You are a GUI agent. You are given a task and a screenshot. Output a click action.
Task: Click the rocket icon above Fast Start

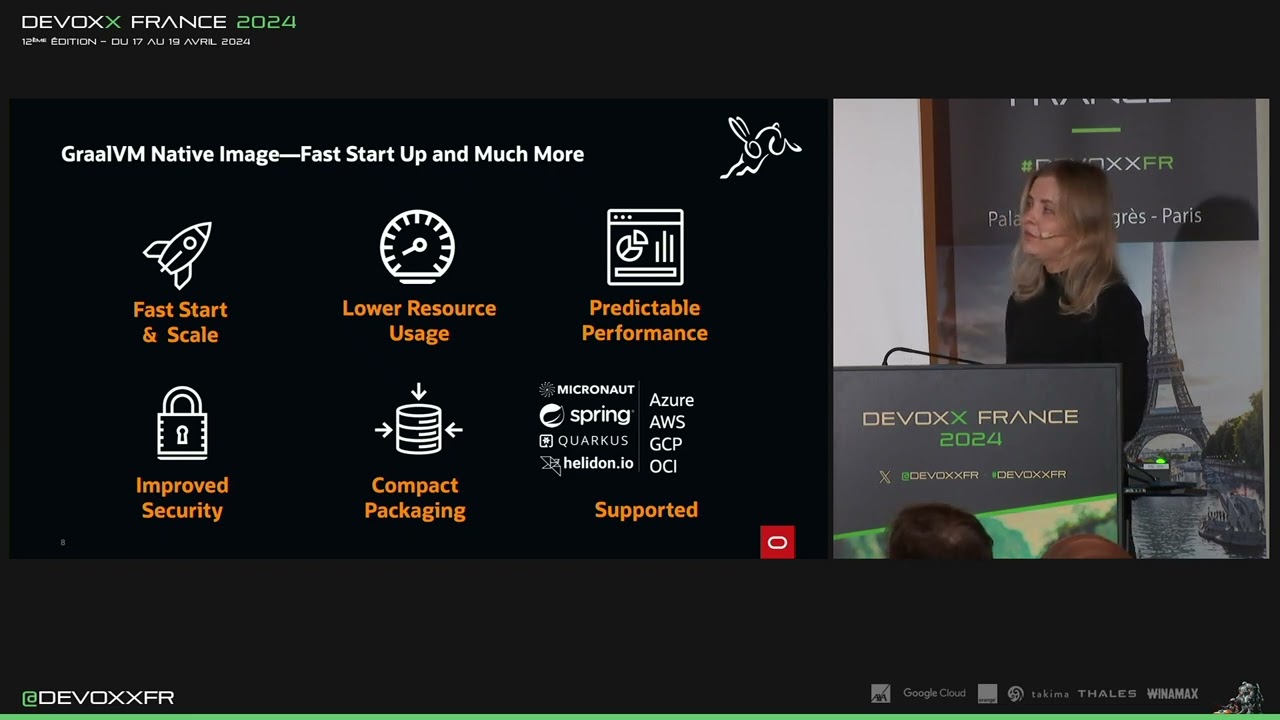(x=178, y=254)
